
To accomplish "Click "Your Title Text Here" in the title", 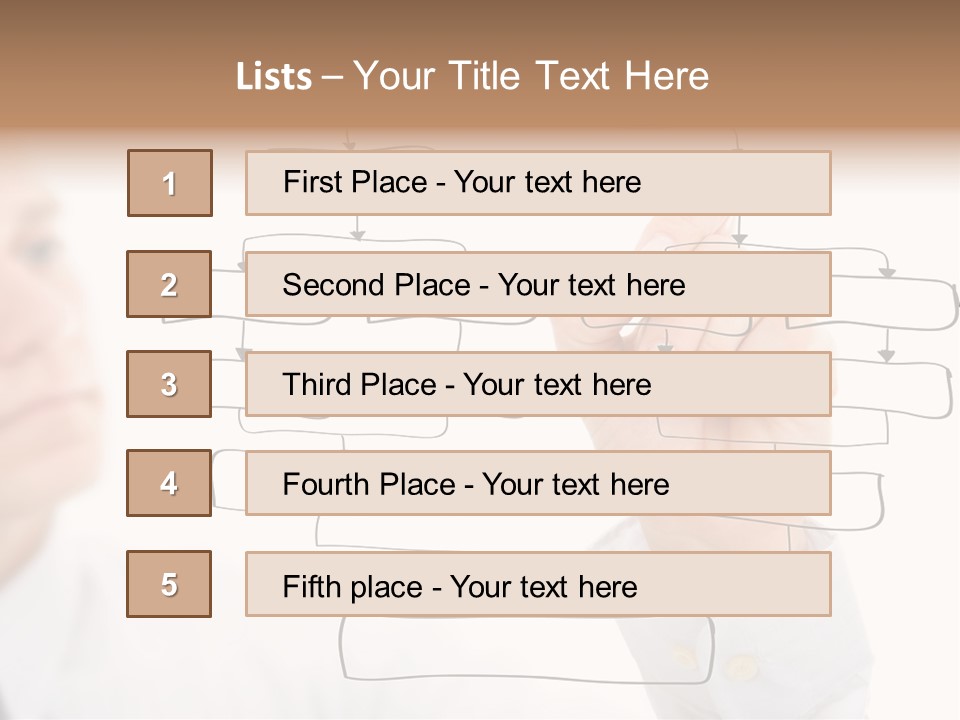I will click(x=531, y=76).
